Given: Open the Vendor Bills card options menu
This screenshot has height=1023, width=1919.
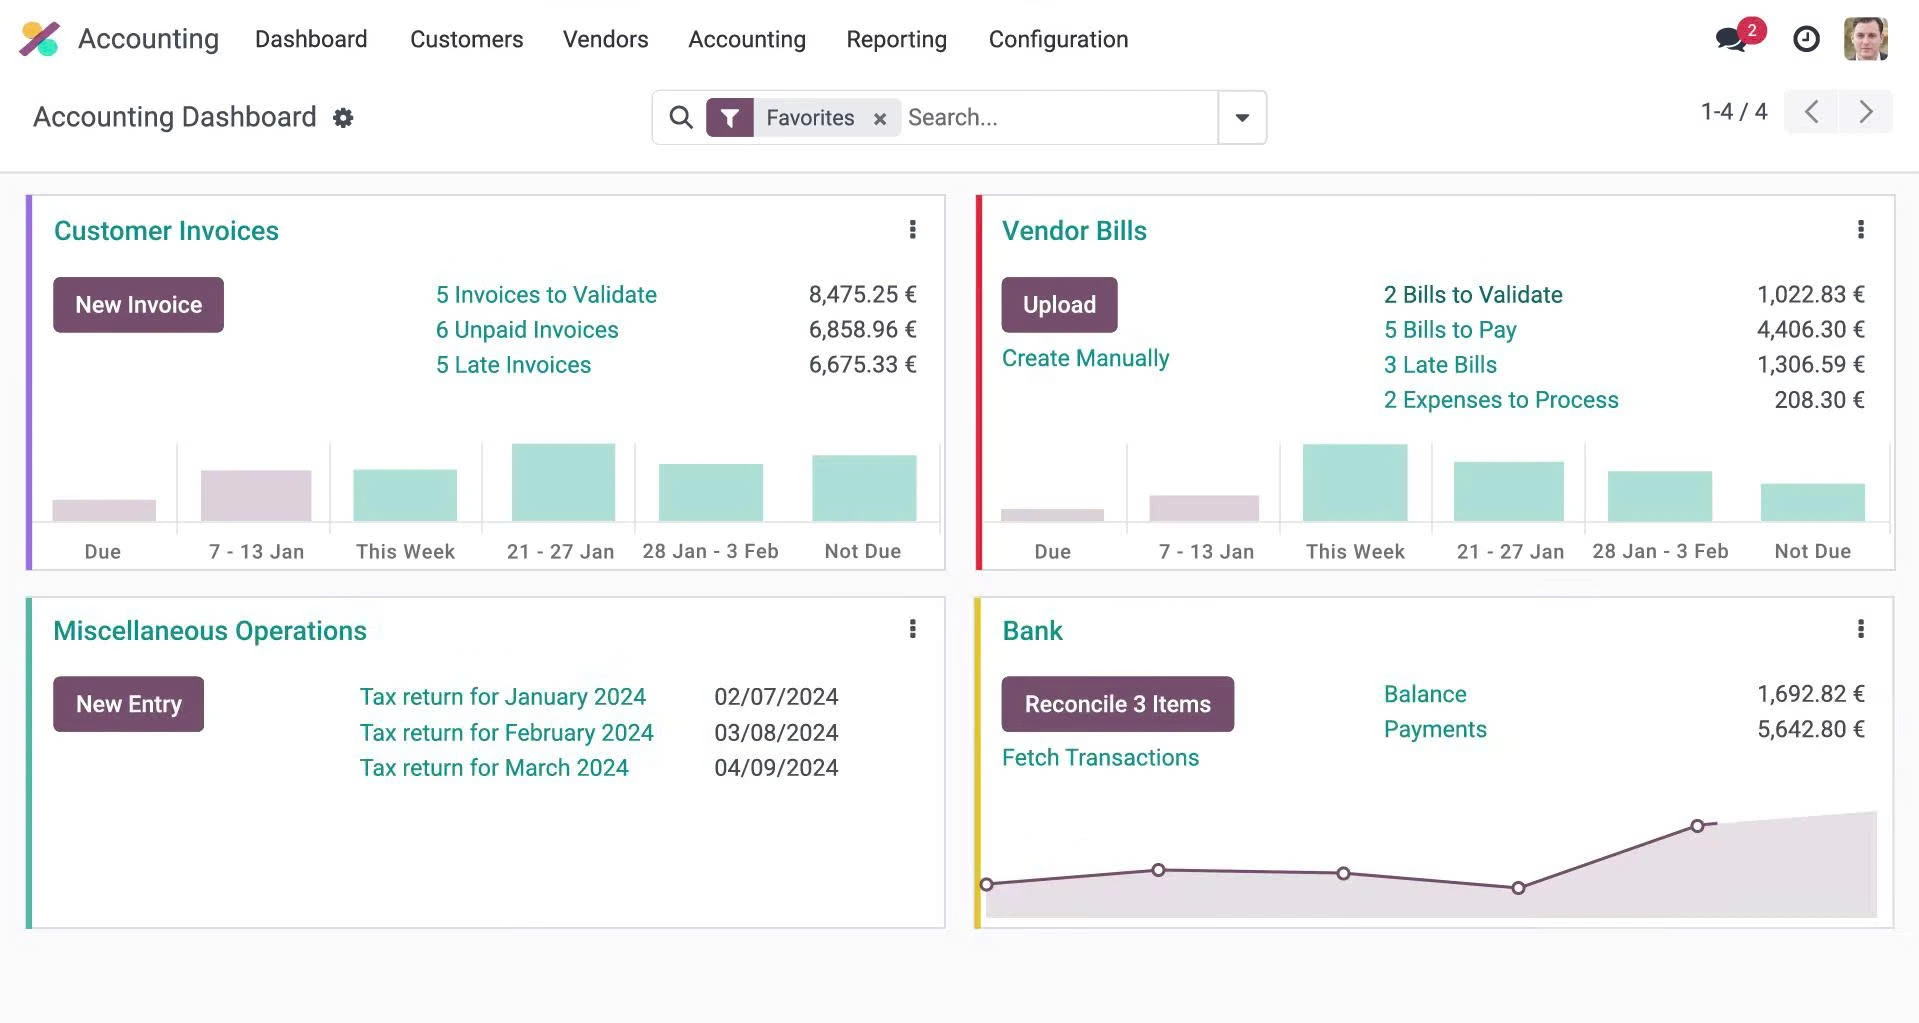Looking at the screenshot, I should coord(1861,230).
